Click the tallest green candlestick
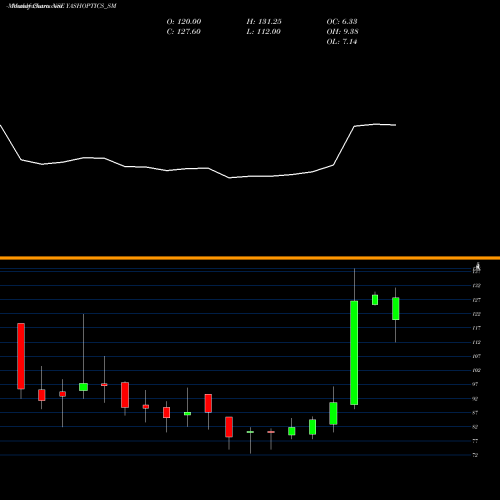 [x=354, y=353]
